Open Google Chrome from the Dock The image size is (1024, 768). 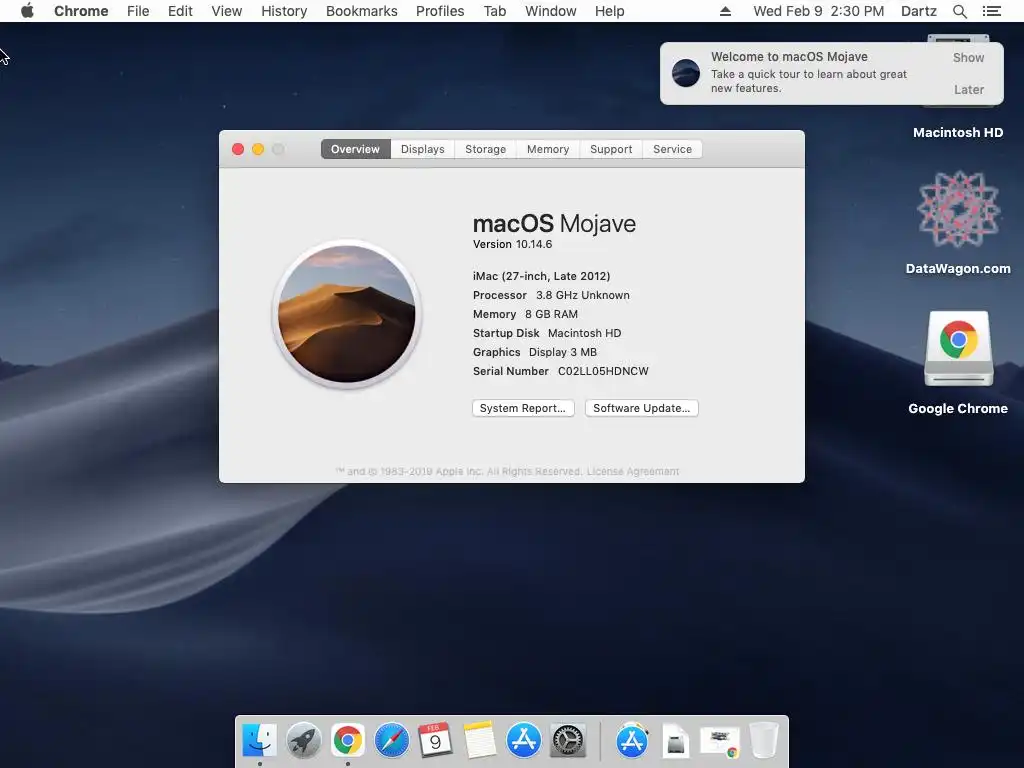[x=347, y=741]
